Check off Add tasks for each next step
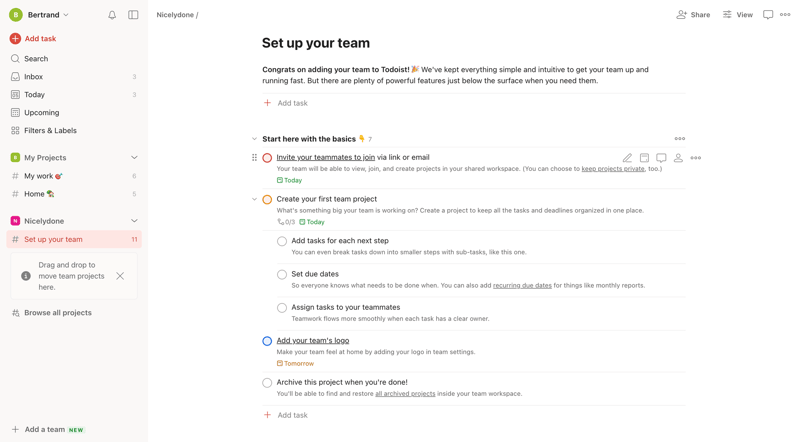 pyautogui.click(x=282, y=241)
